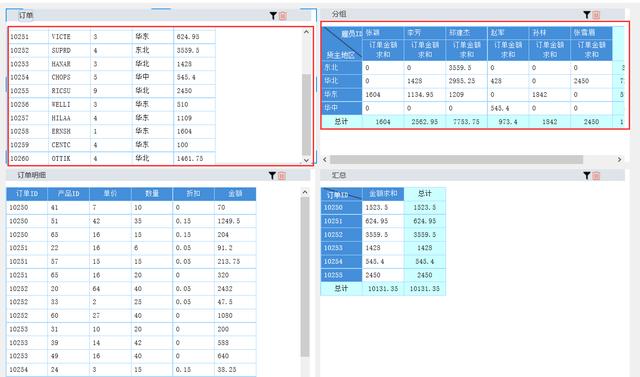This screenshot has height=377, width=640.
Task: Open the filter icon of the 订单明细 panel
Action: point(272,175)
